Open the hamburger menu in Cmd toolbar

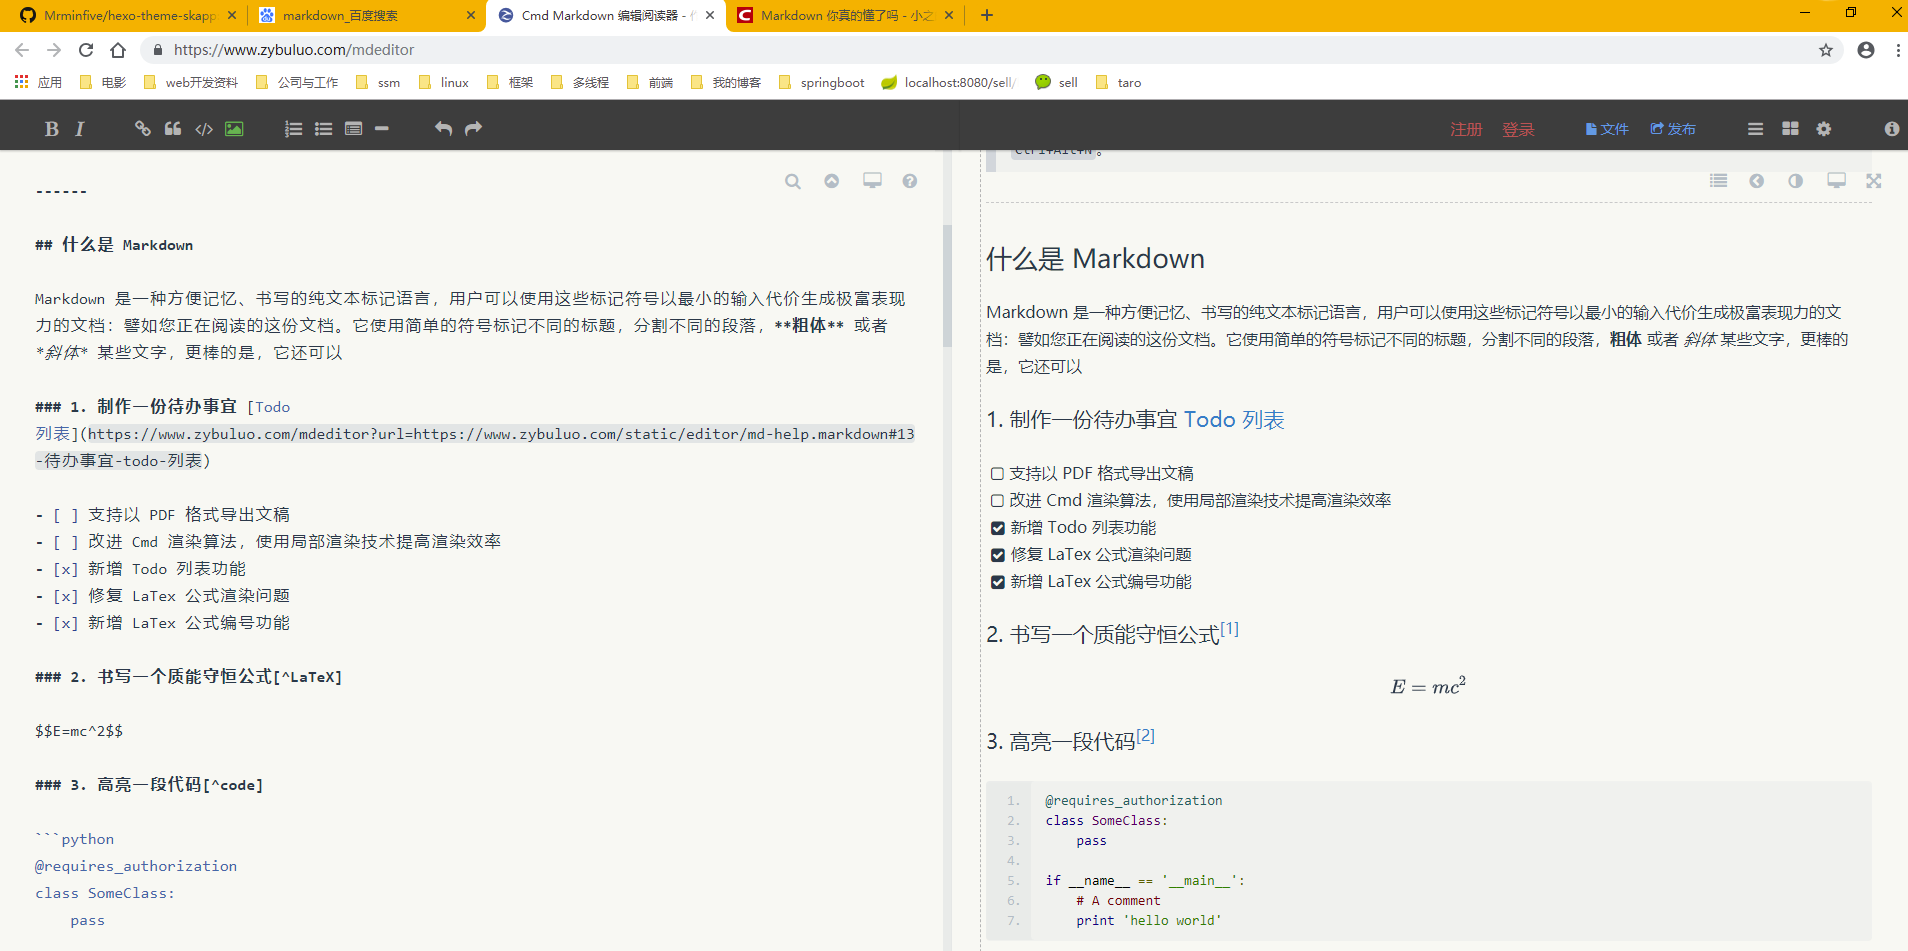pos(1755,129)
